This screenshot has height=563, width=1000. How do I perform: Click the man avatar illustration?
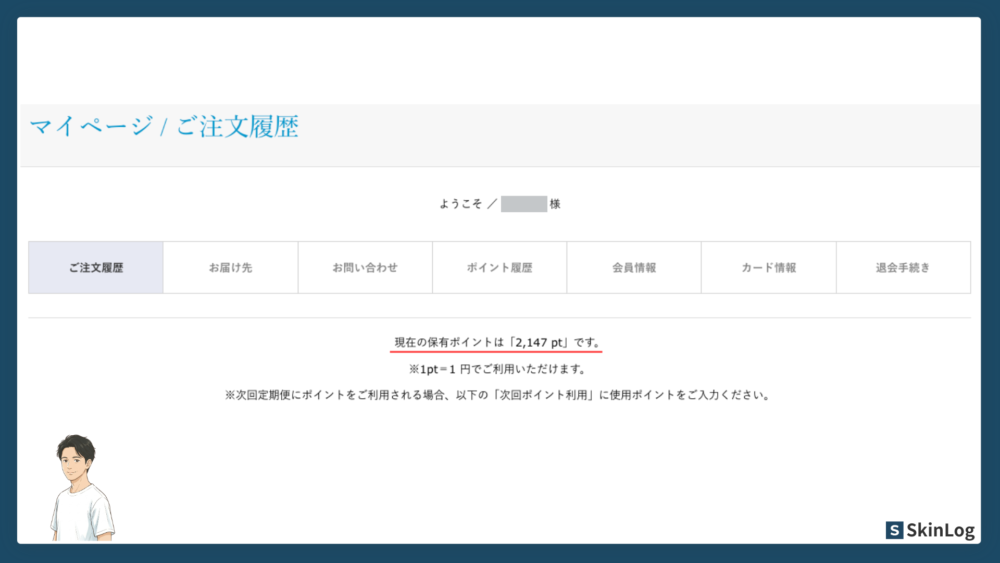pyautogui.click(x=81, y=486)
